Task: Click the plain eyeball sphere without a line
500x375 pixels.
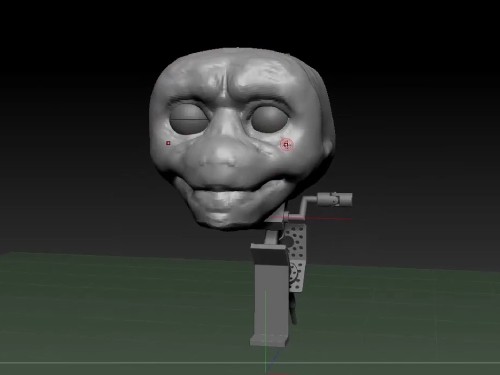Action: (270, 119)
